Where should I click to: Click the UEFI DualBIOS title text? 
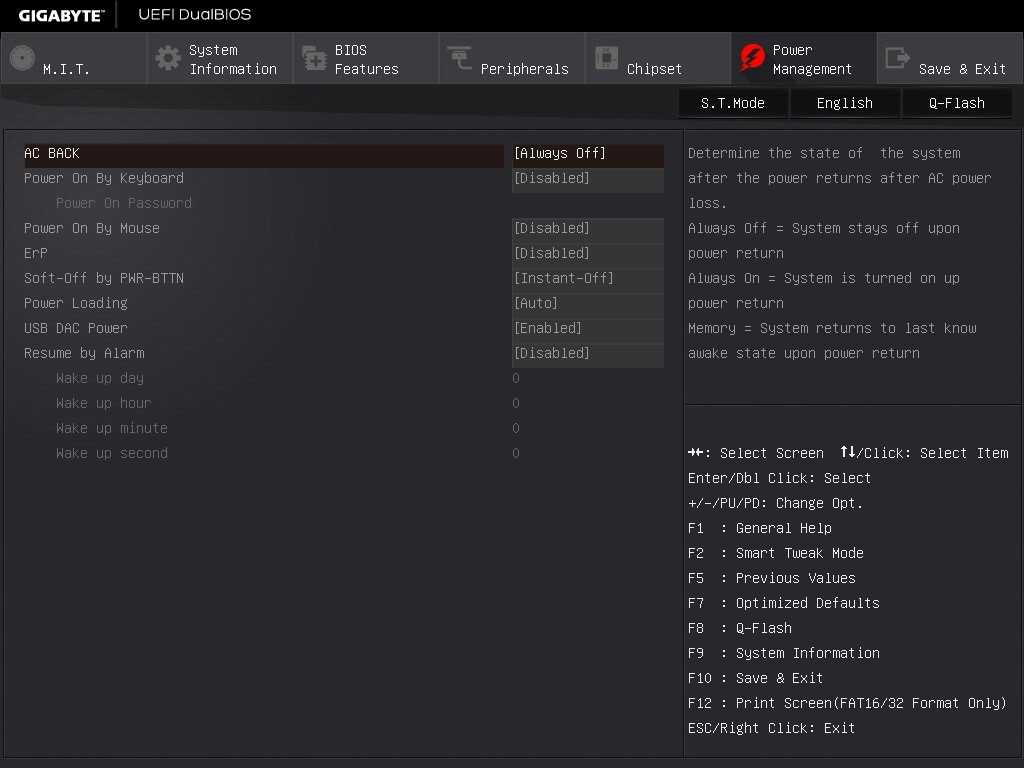click(195, 14)
